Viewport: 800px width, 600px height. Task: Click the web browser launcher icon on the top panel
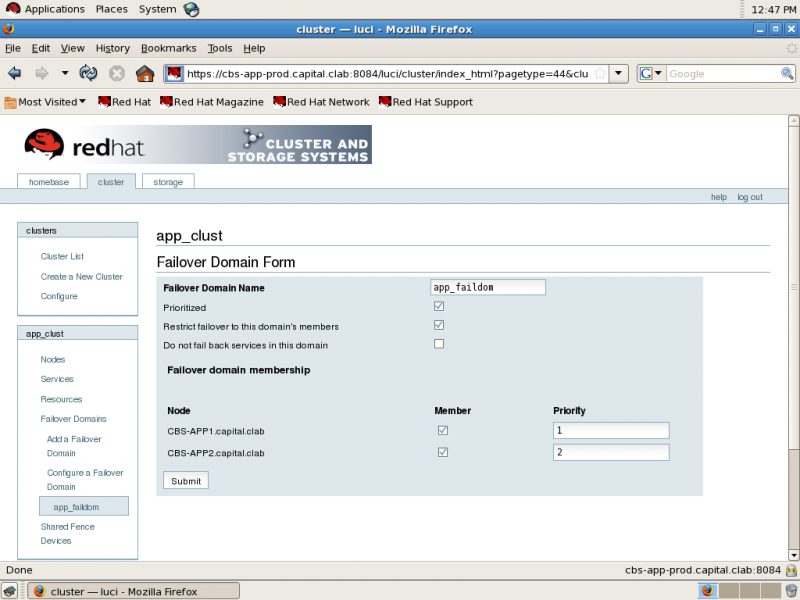(x=191, y=9)
